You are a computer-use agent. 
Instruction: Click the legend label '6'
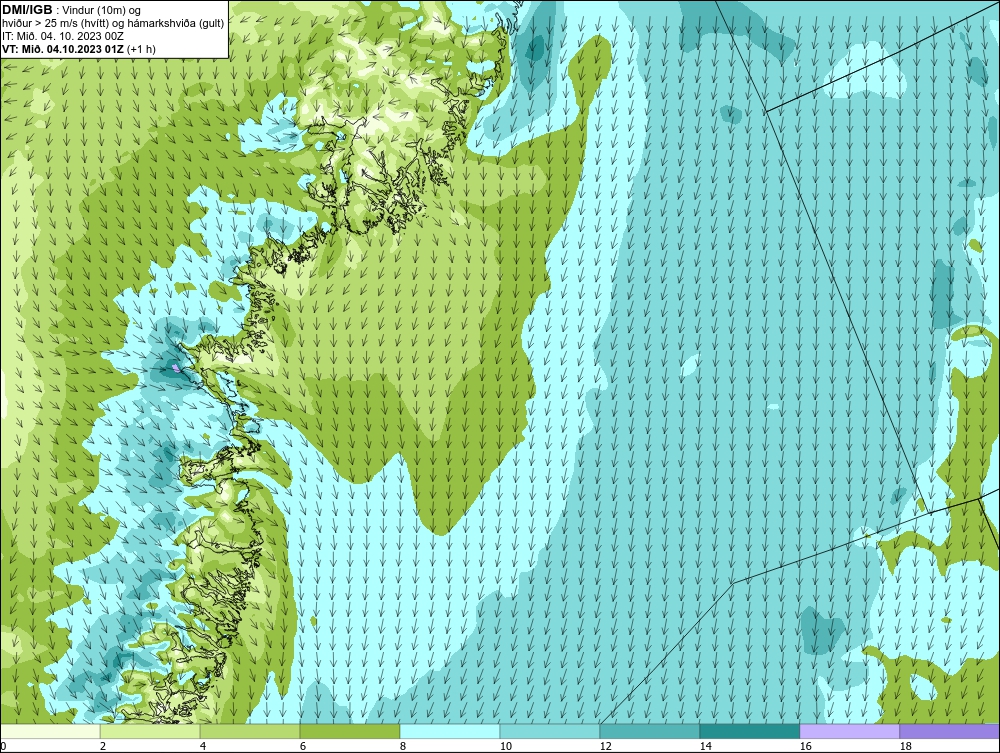[303, 746]
